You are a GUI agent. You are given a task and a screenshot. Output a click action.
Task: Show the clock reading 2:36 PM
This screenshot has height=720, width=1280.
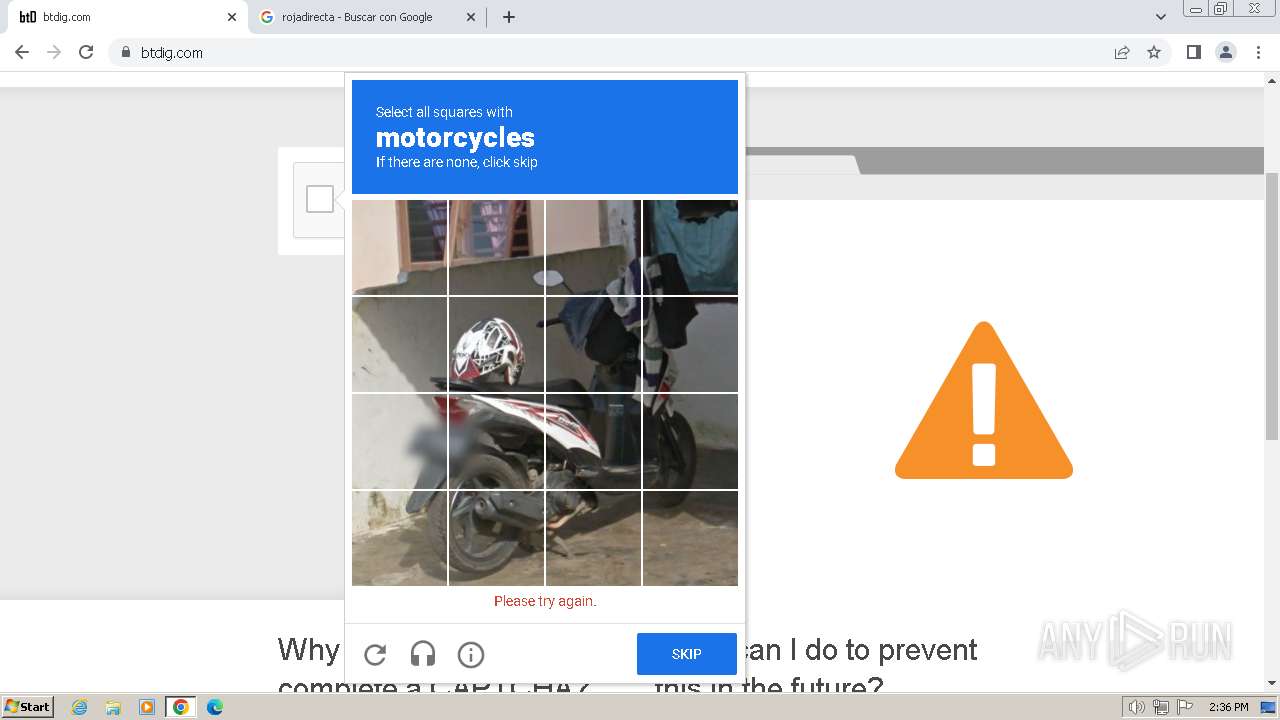(1228, 707)
